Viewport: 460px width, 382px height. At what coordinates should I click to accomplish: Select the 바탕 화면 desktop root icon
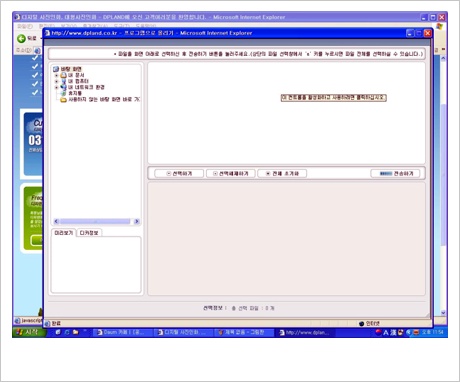tap(56, 69)
